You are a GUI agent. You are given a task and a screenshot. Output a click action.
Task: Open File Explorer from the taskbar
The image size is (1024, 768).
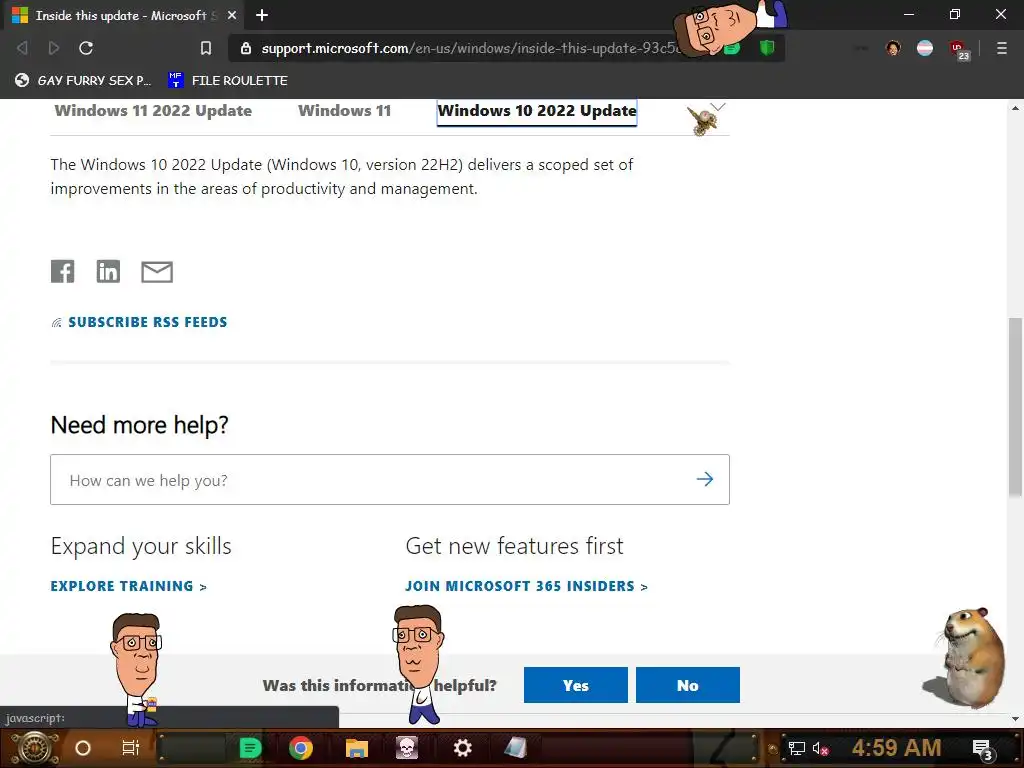pyautogui.click(x=357, y=748)
